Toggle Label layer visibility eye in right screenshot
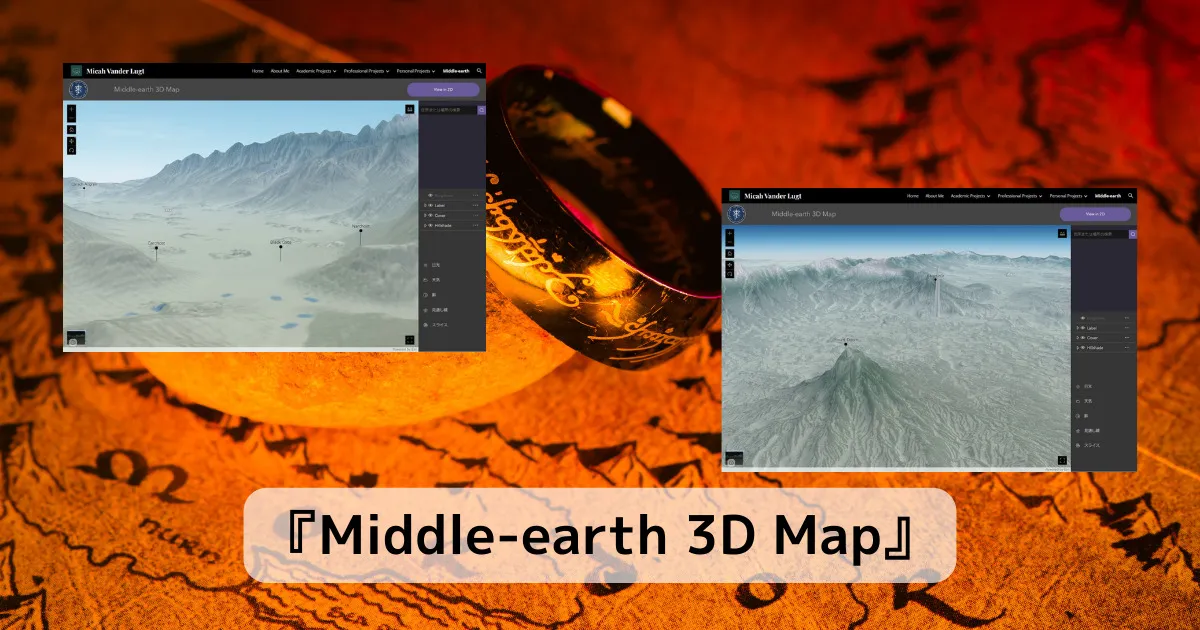Image resolution: width=1200 pixels, height=630 pixels. click(x=1083, y=328)
